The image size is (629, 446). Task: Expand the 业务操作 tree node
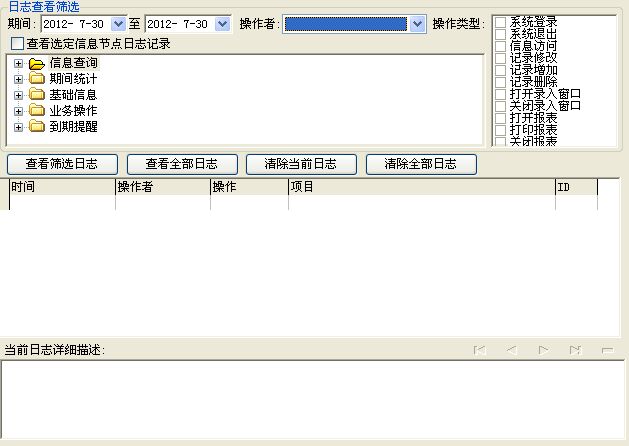[x=18, y=111]
